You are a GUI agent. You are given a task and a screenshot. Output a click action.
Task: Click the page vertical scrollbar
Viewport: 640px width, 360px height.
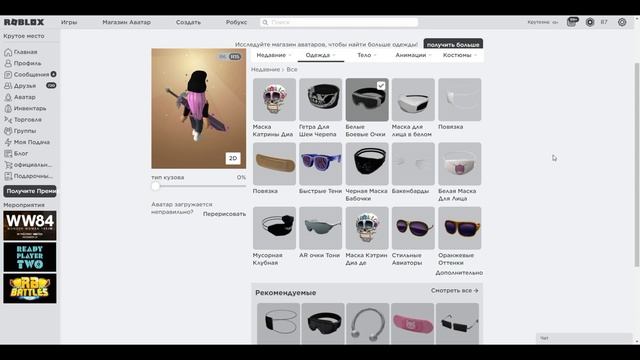coord(637,165)
